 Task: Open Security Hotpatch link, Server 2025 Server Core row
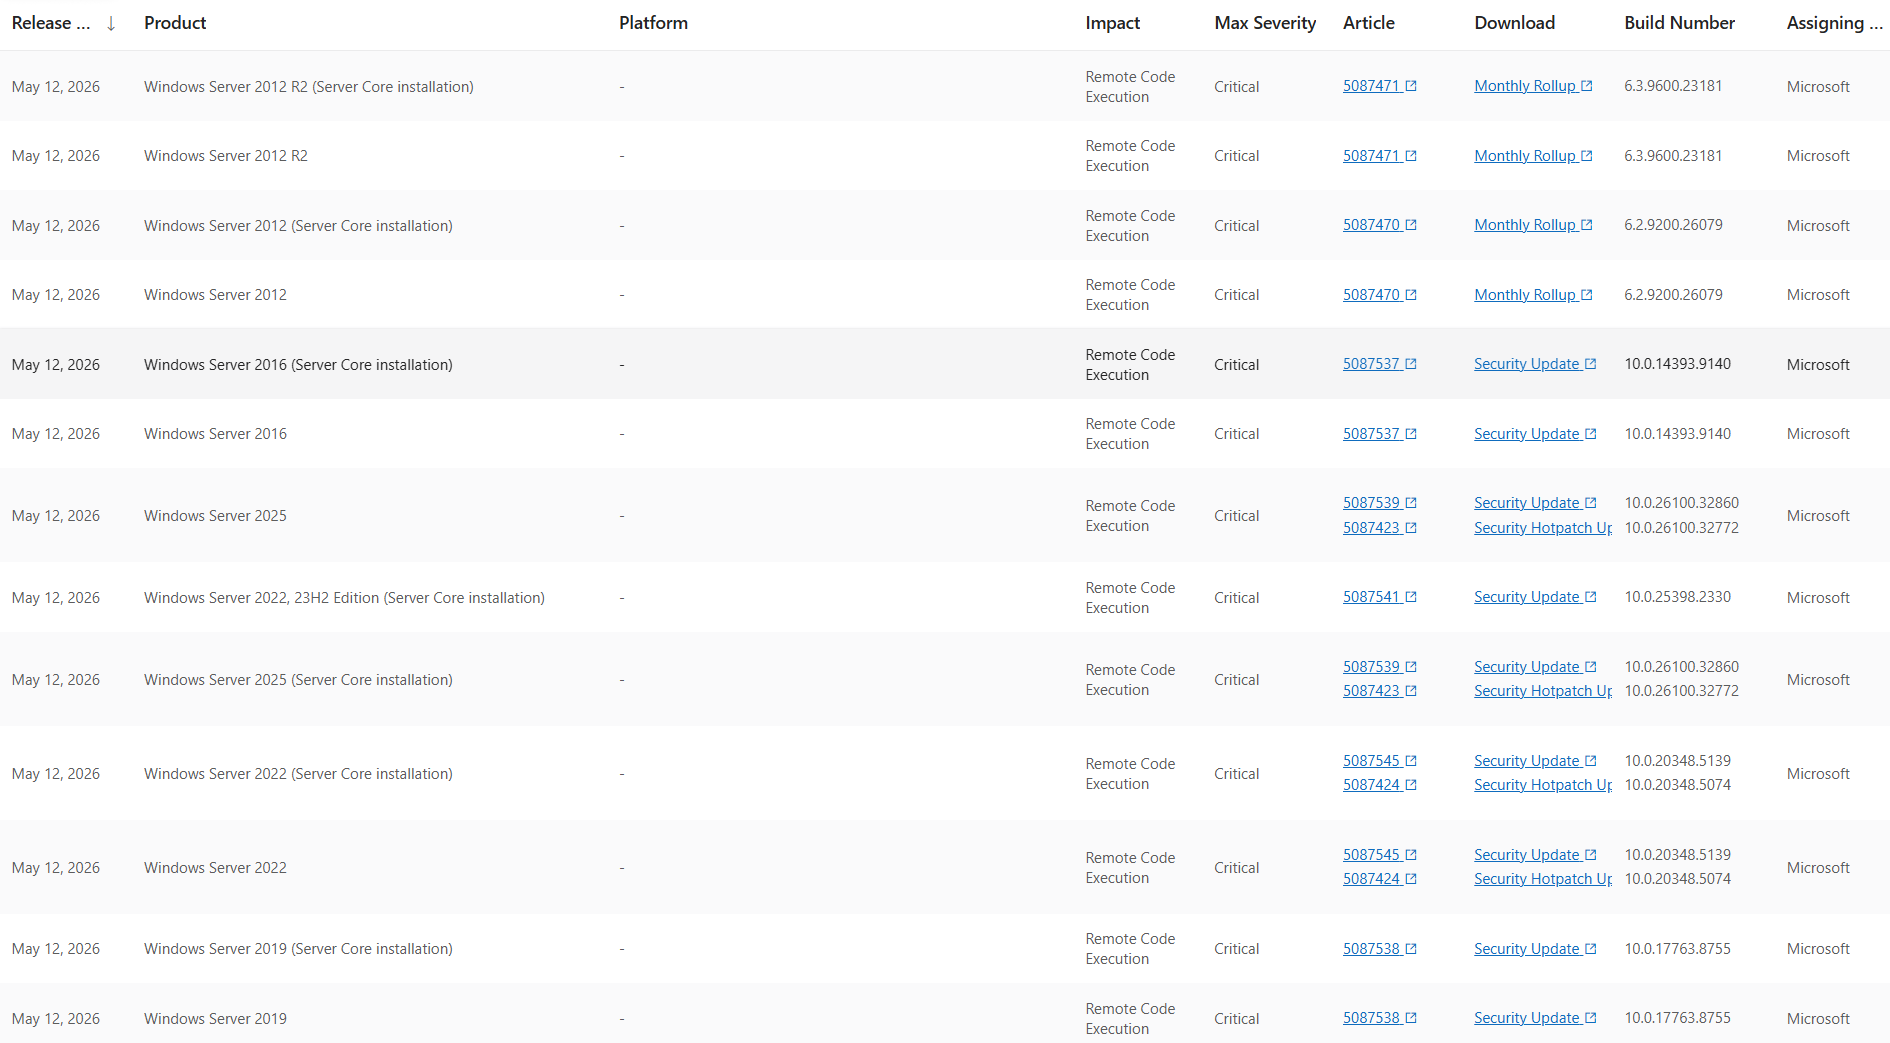1543,691
